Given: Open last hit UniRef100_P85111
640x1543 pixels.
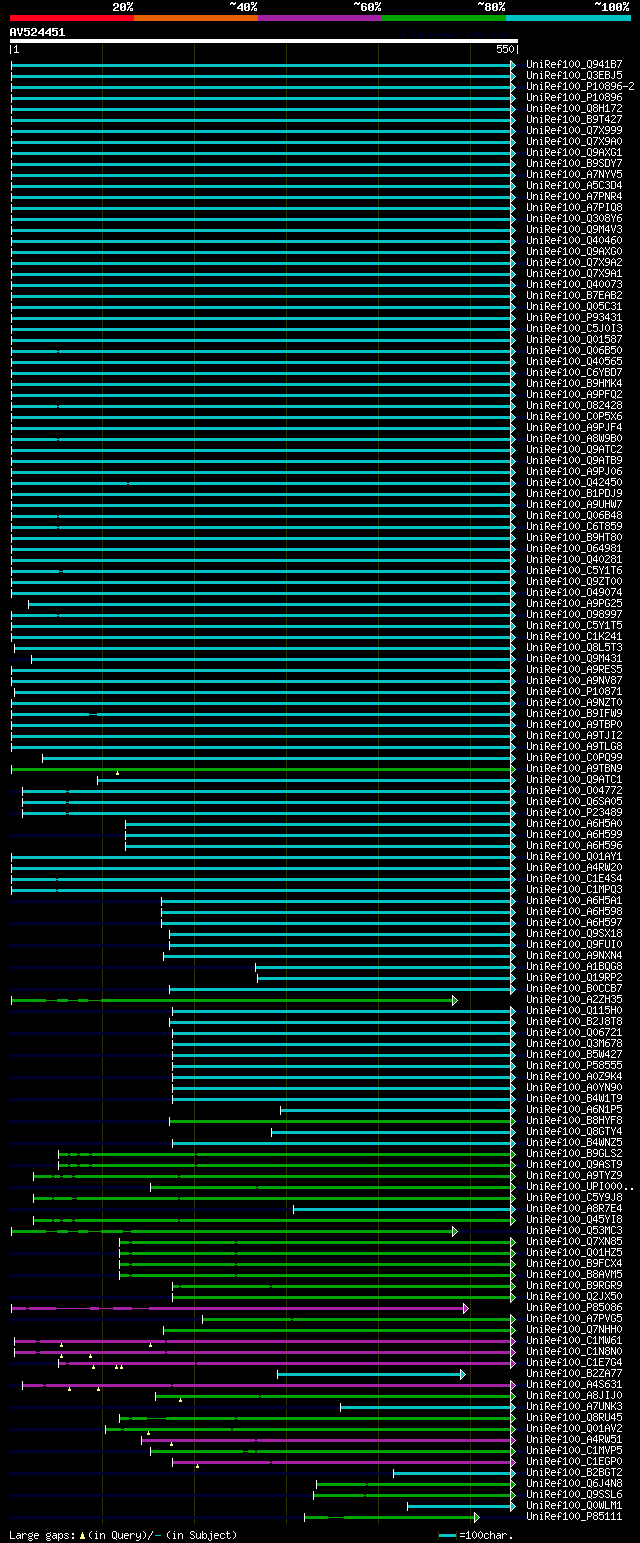Looking at the screenshot, I should 574,1516.
